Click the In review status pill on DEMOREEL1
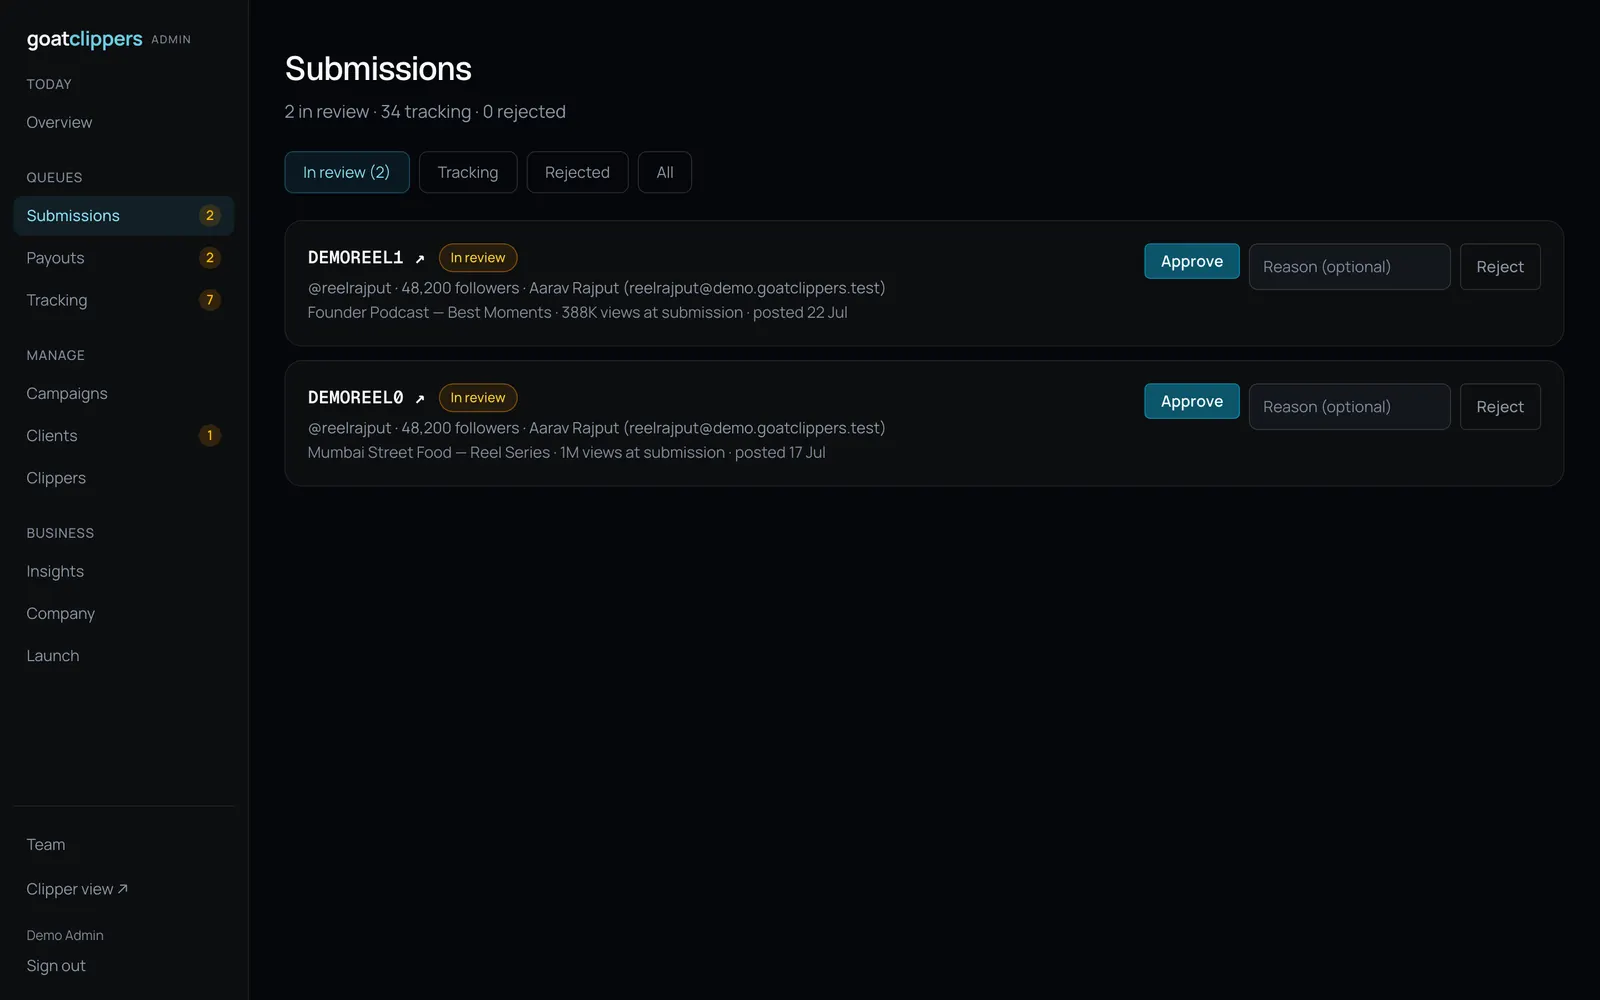 [478, 258]
